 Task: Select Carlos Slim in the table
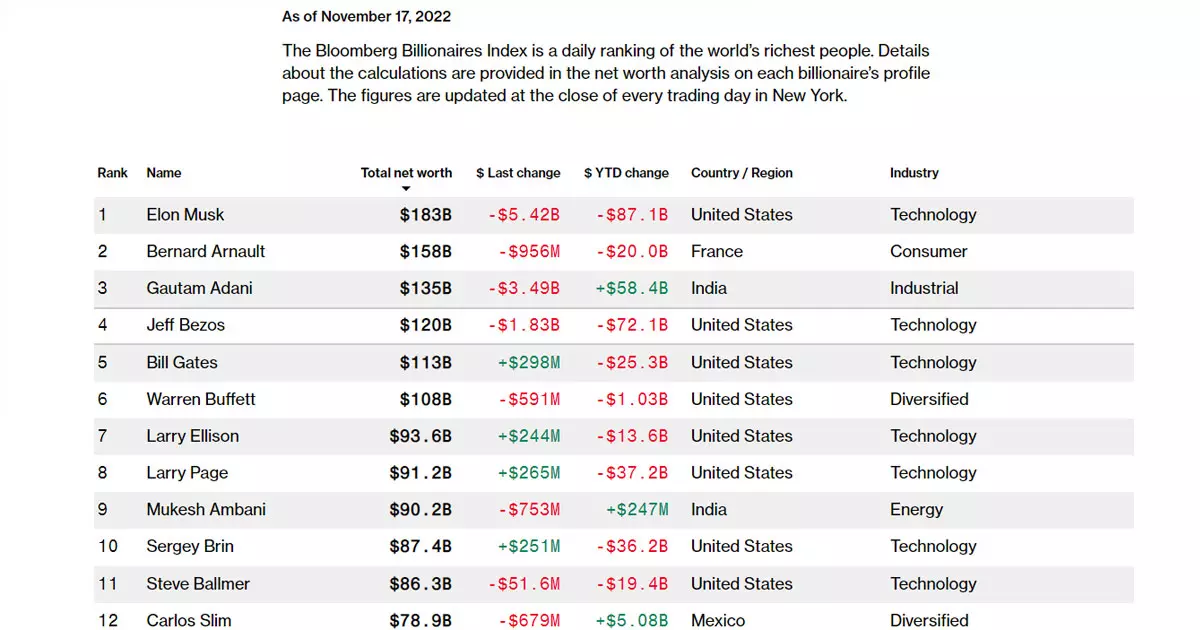[x=189, y=620]
